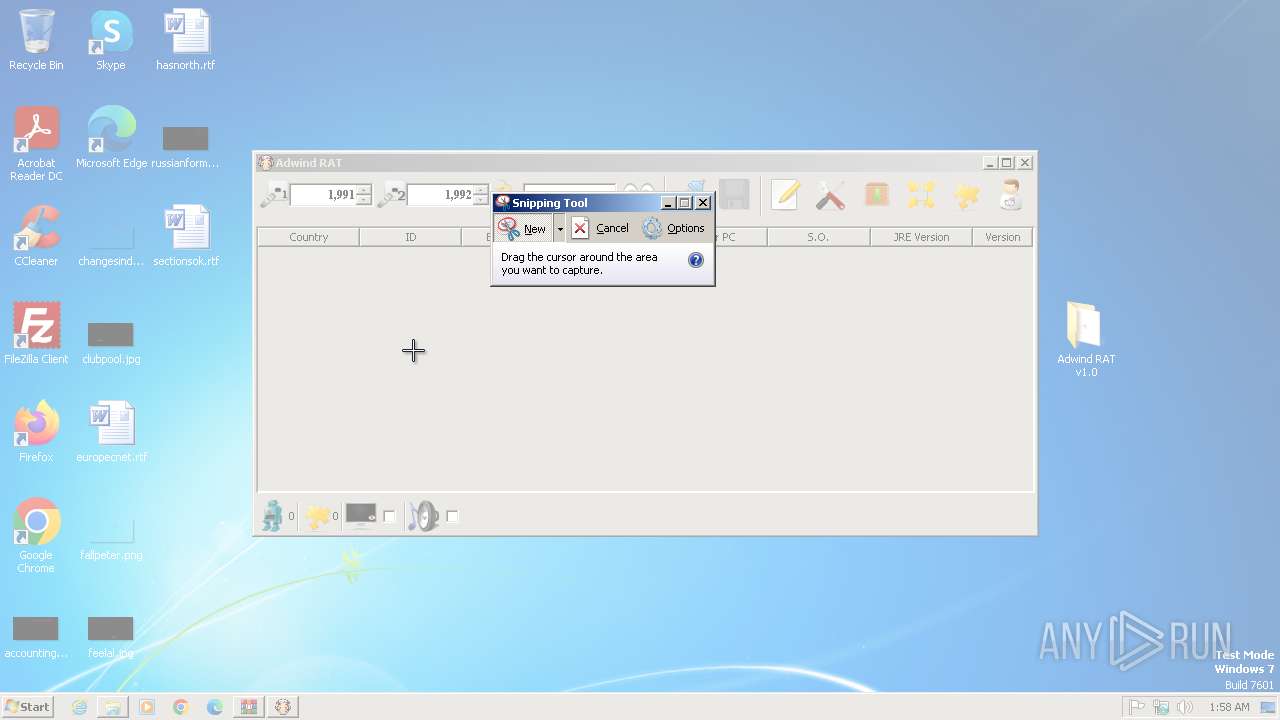Open Acrobat Reader DC shortcut

[x=36, y=144]
